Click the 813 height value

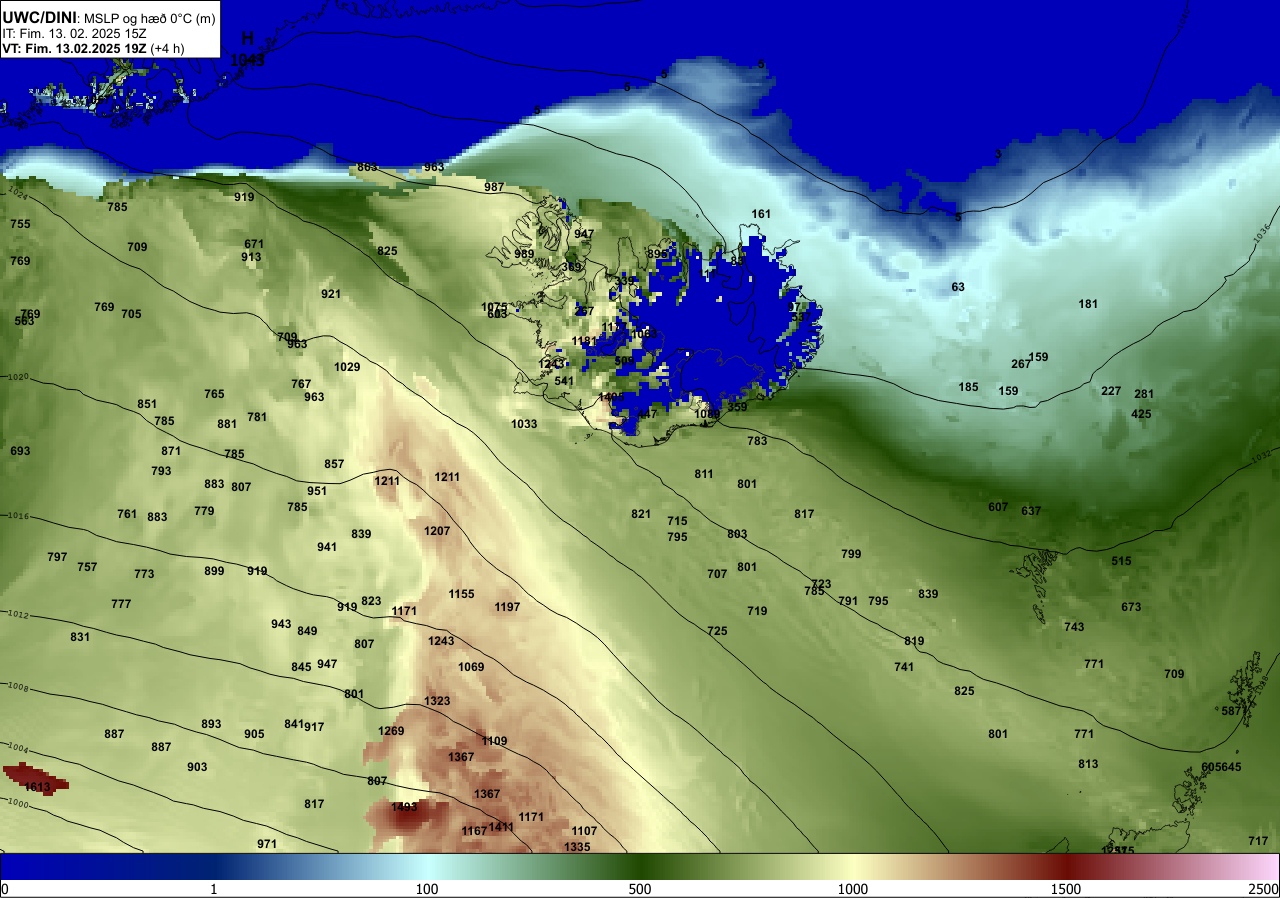point(1088,764)
